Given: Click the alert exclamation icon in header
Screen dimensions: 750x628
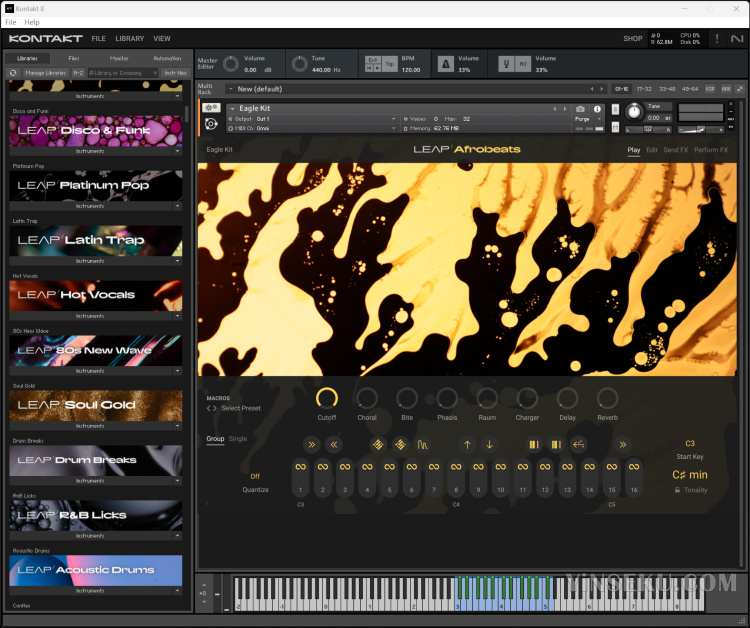Looking at the screenshot, I should click(715, 39).
